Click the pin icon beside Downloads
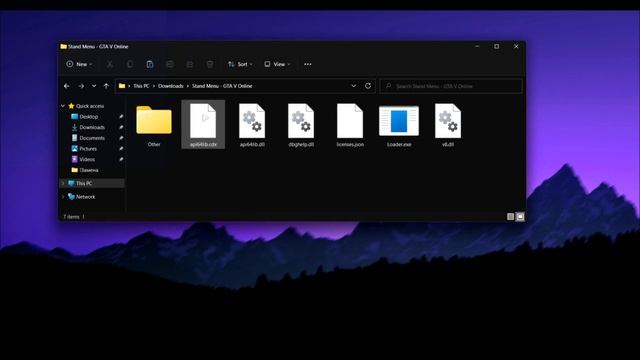Screen dimensions: 640x360 pyautogui.click(x=121, y=127)
